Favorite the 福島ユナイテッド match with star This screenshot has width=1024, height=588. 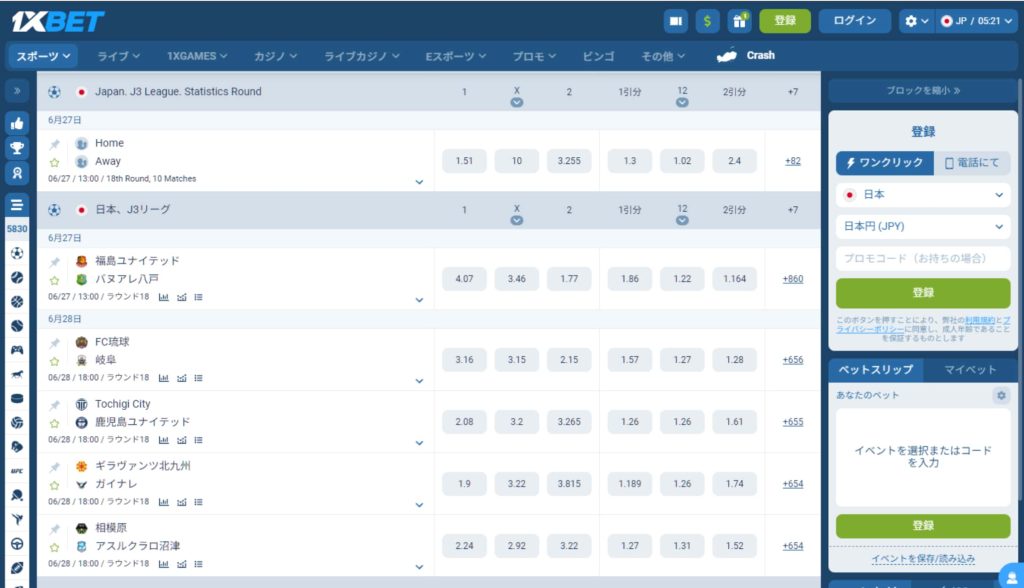click(55, 280)
